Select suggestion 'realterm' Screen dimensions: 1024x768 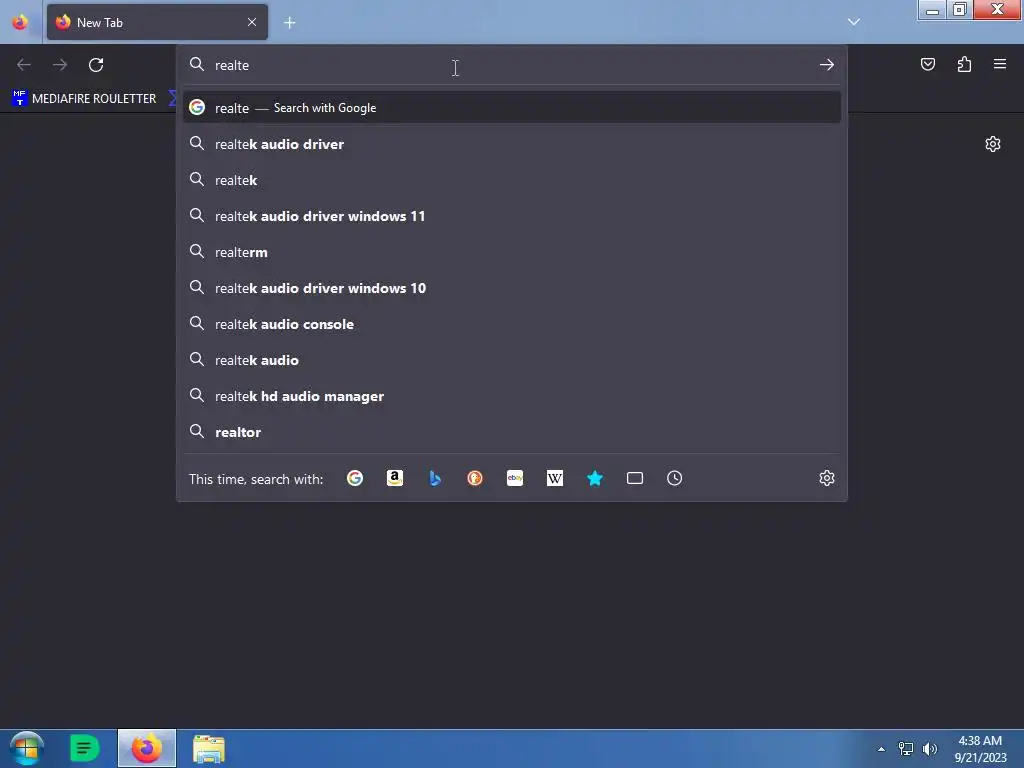click(512, 252)
